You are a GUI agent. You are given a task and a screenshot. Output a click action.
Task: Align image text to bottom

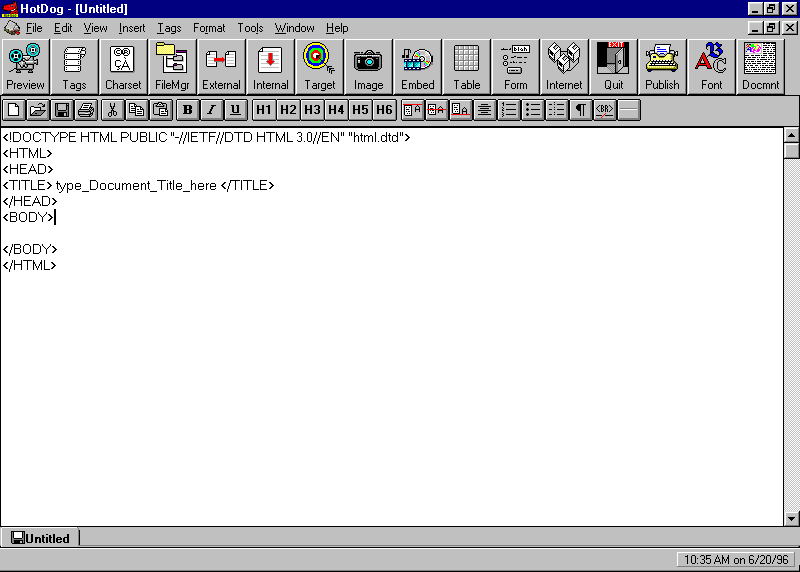tap(460, 110)
